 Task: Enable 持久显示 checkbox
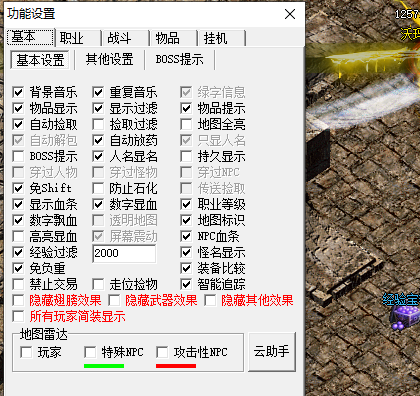click(x=186, y=156)
